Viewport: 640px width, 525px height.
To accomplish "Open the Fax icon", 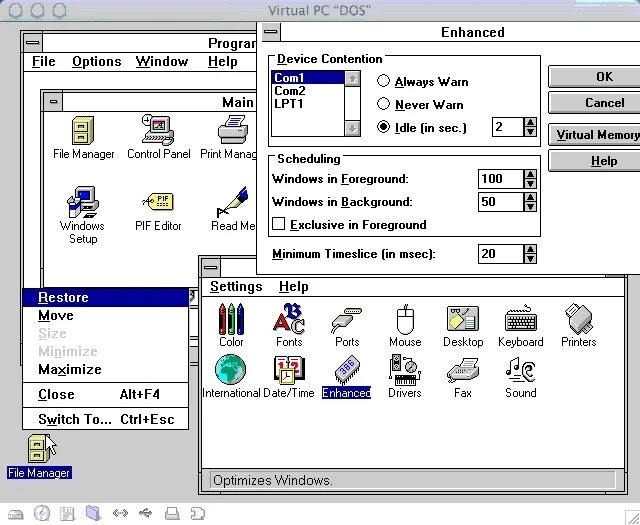I will coord(463,376).
